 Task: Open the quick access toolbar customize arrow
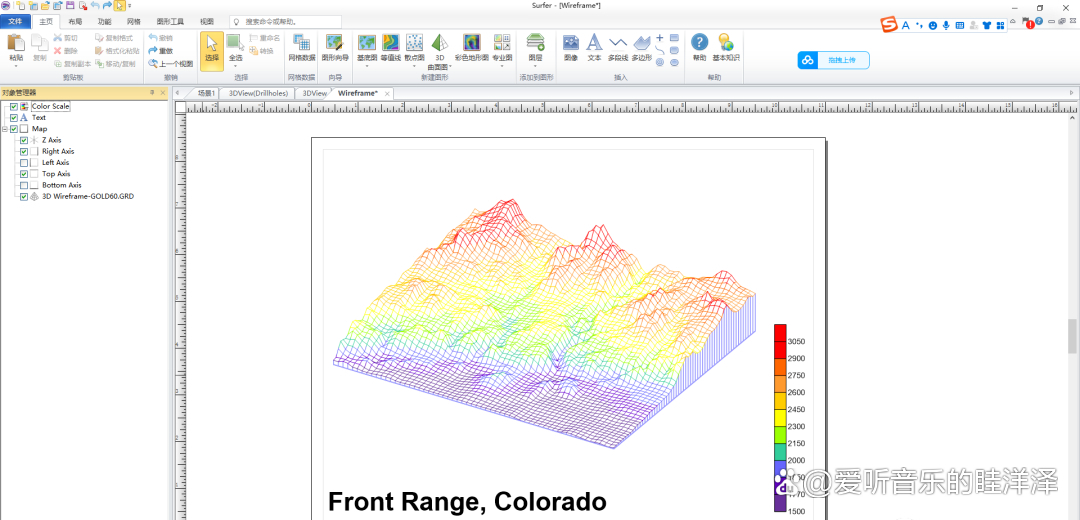click(129, 6)
